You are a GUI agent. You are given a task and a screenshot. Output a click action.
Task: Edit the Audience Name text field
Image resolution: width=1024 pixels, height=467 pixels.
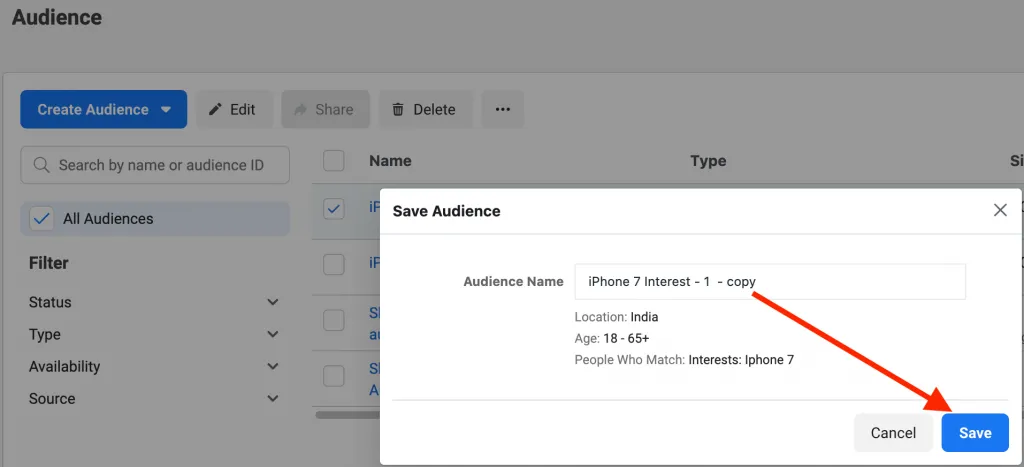[770, 282]
